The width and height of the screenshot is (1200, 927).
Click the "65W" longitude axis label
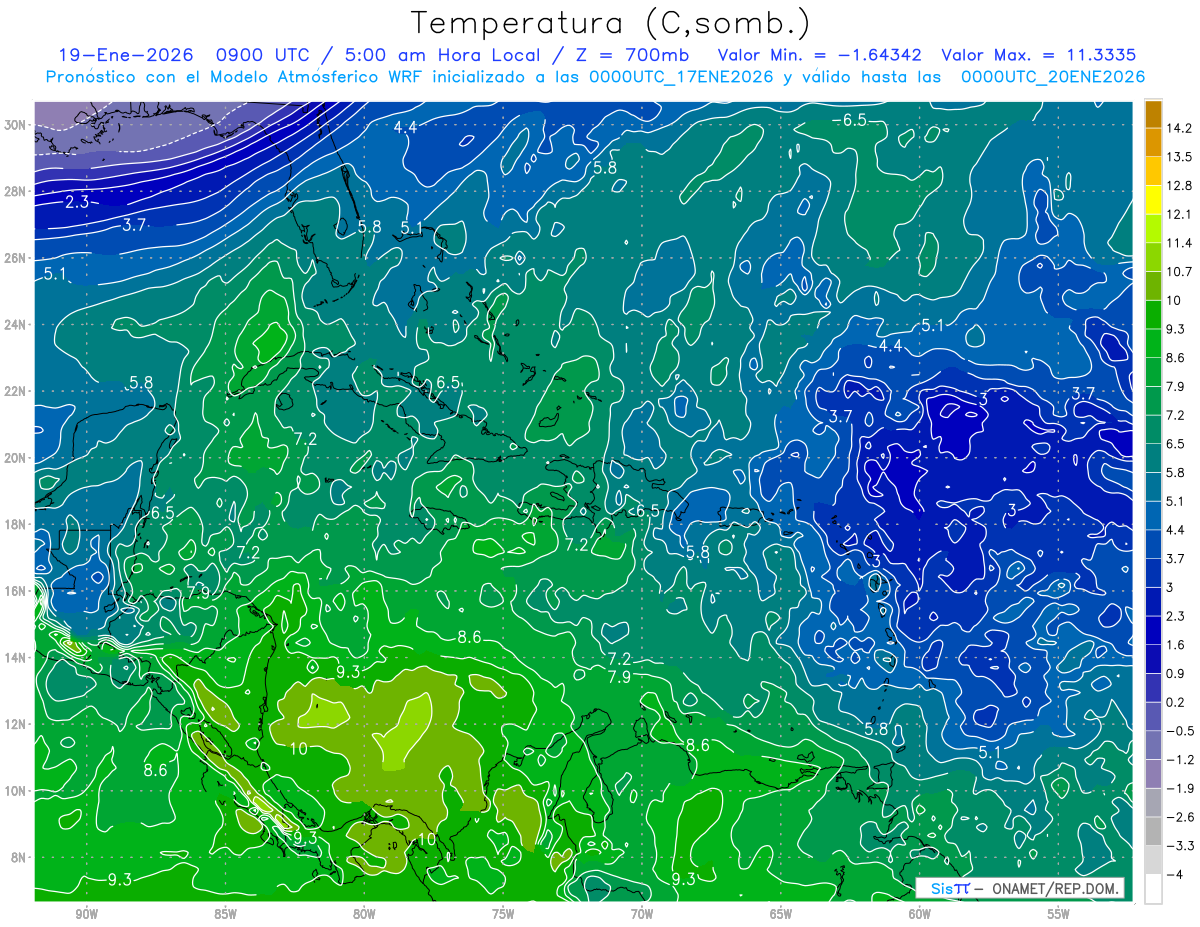pyautogui.click(x=781, y=914)
